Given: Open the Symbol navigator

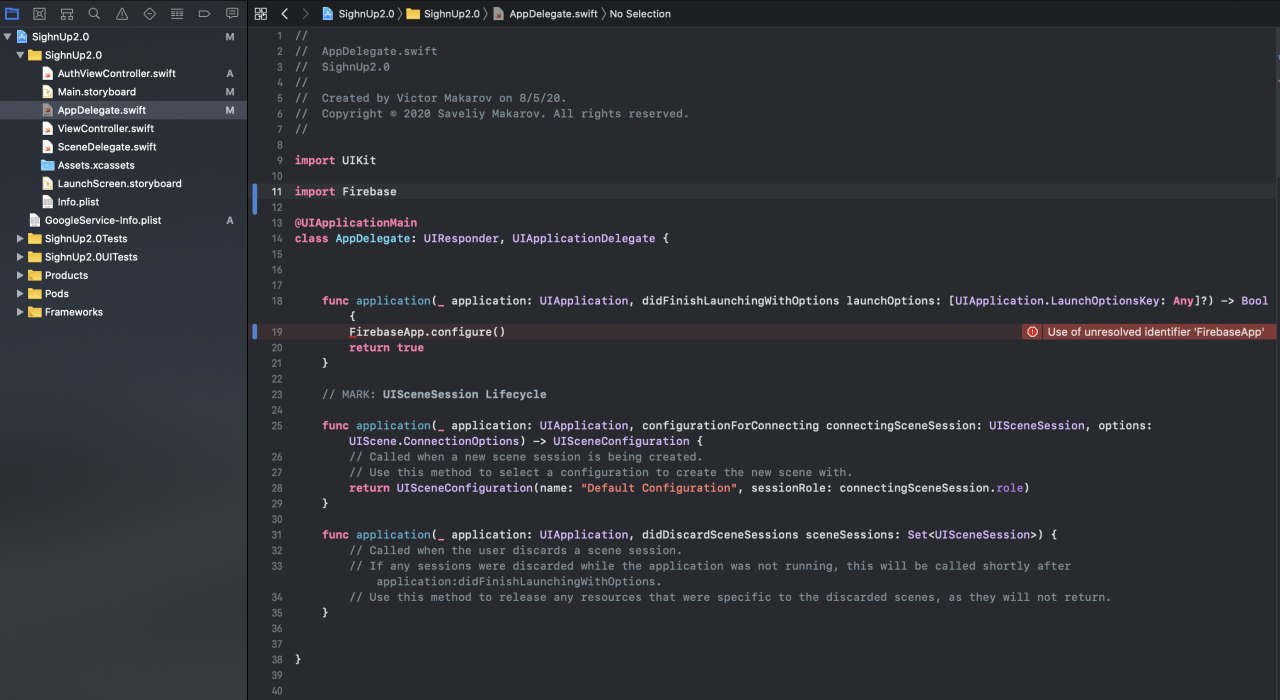Looking at the screenshot, I should click(66, 14).
